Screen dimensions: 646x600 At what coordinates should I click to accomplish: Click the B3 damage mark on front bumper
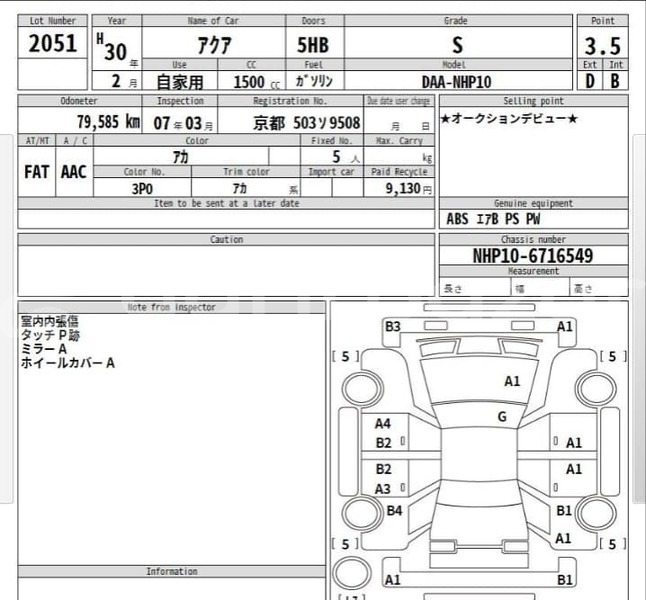pyautogui.click(x=392, y=327)
